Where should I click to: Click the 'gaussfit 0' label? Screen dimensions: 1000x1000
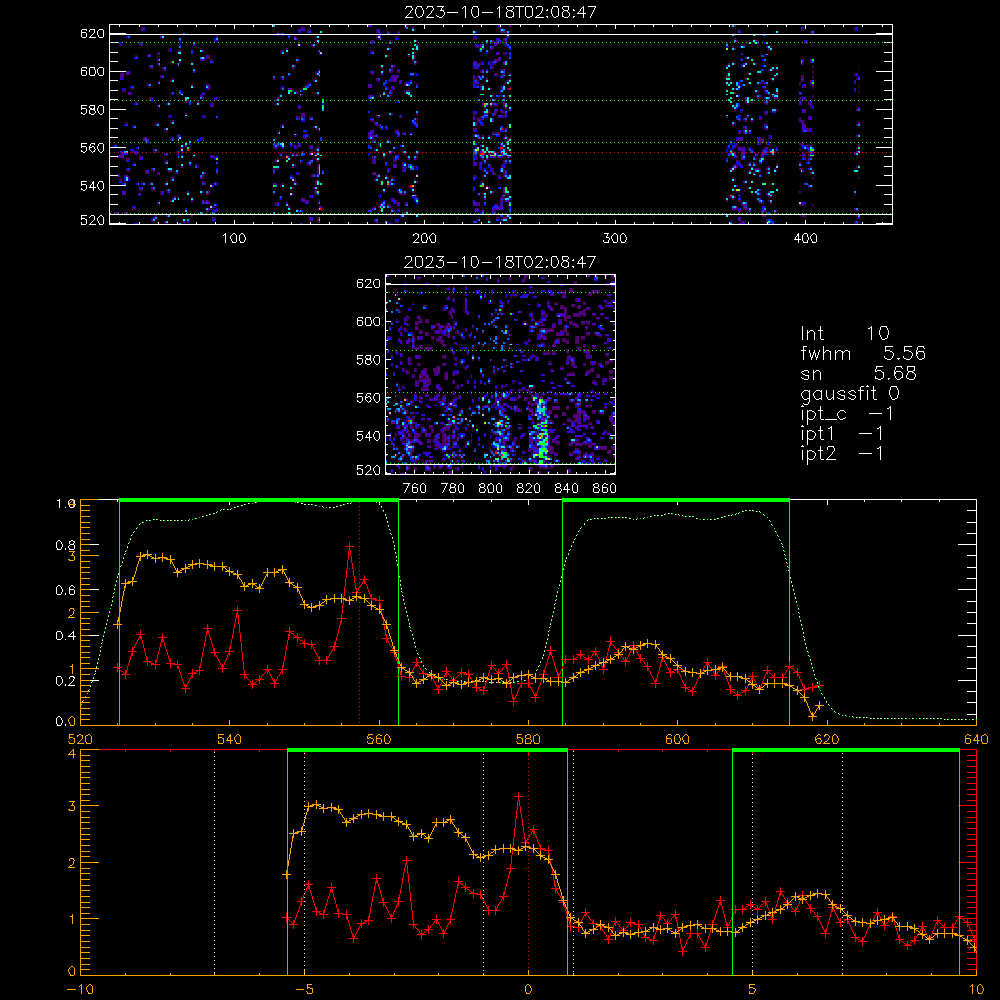(x=849, y=393)
